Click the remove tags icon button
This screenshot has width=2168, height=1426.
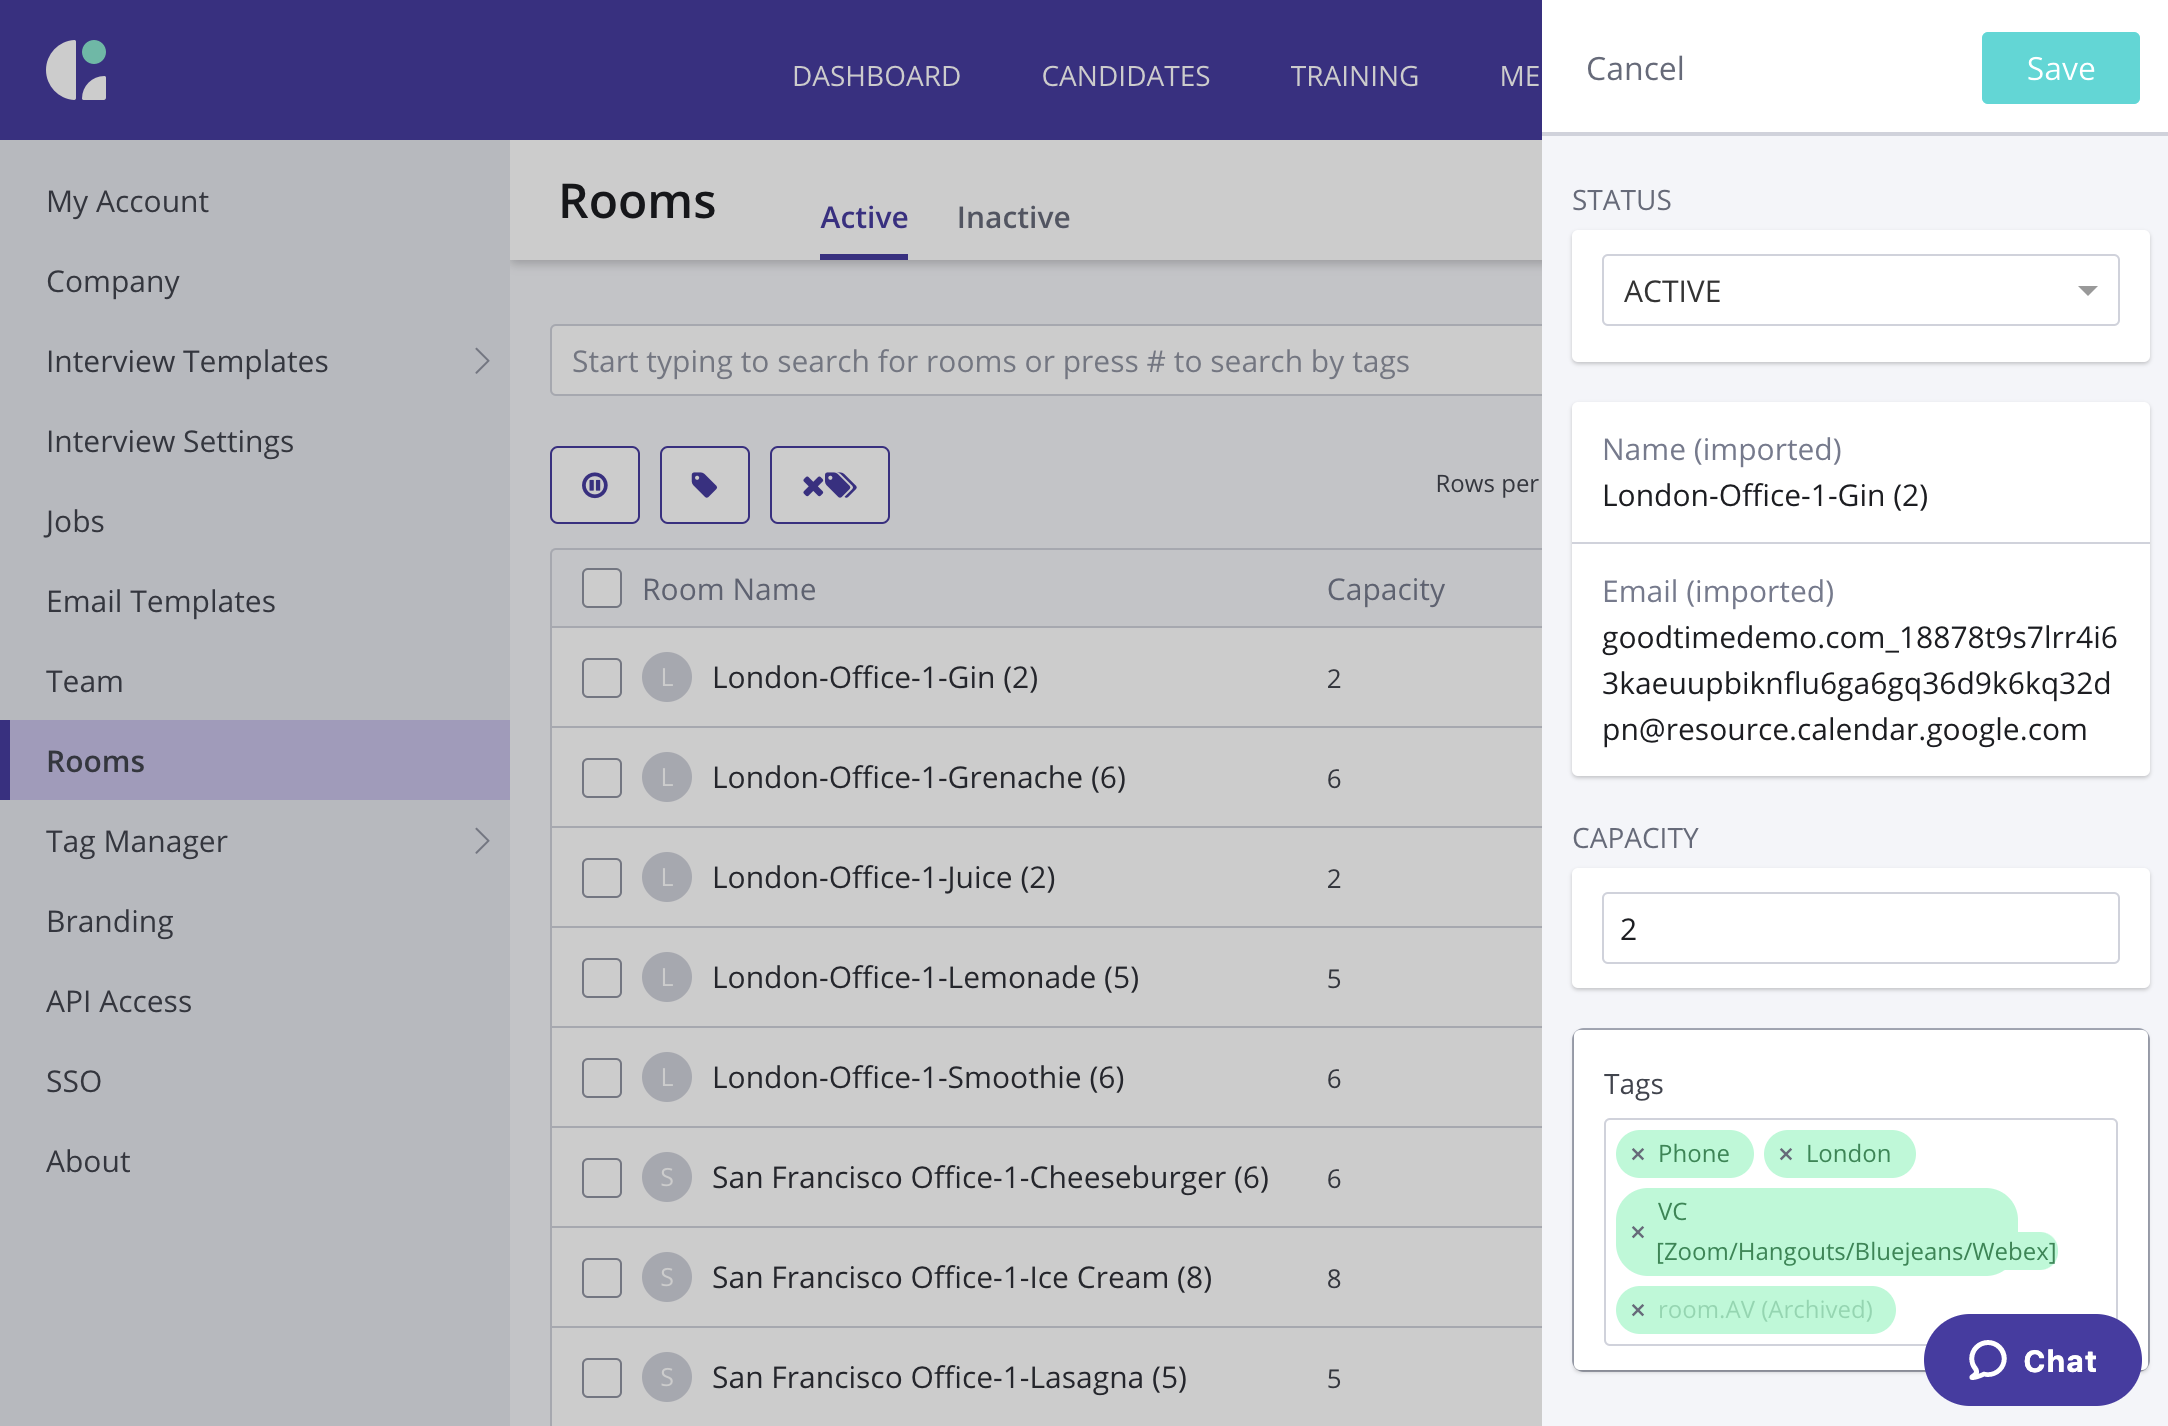829,485
